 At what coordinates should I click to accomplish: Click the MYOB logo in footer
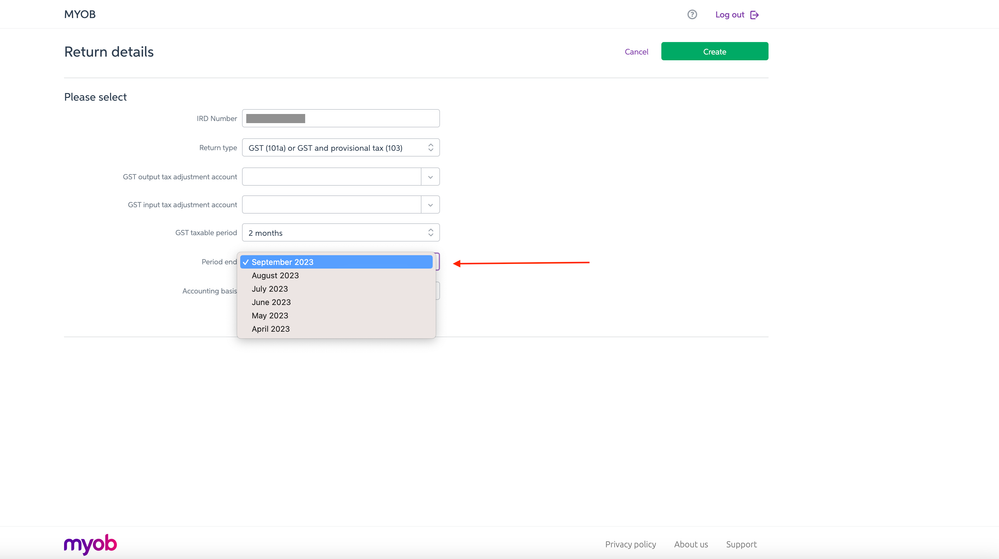(90, 544)
